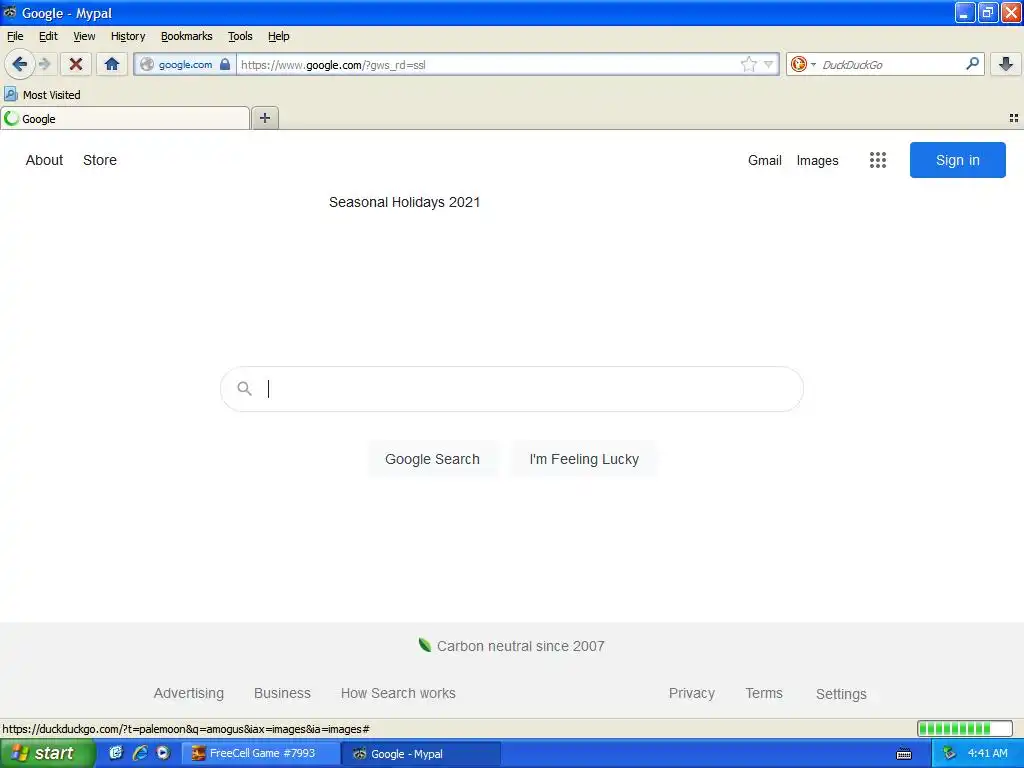This screenshot has height=768, width=1024.
Task: Bookmark this page with the star icon
Action: click(x=748, y=64)
